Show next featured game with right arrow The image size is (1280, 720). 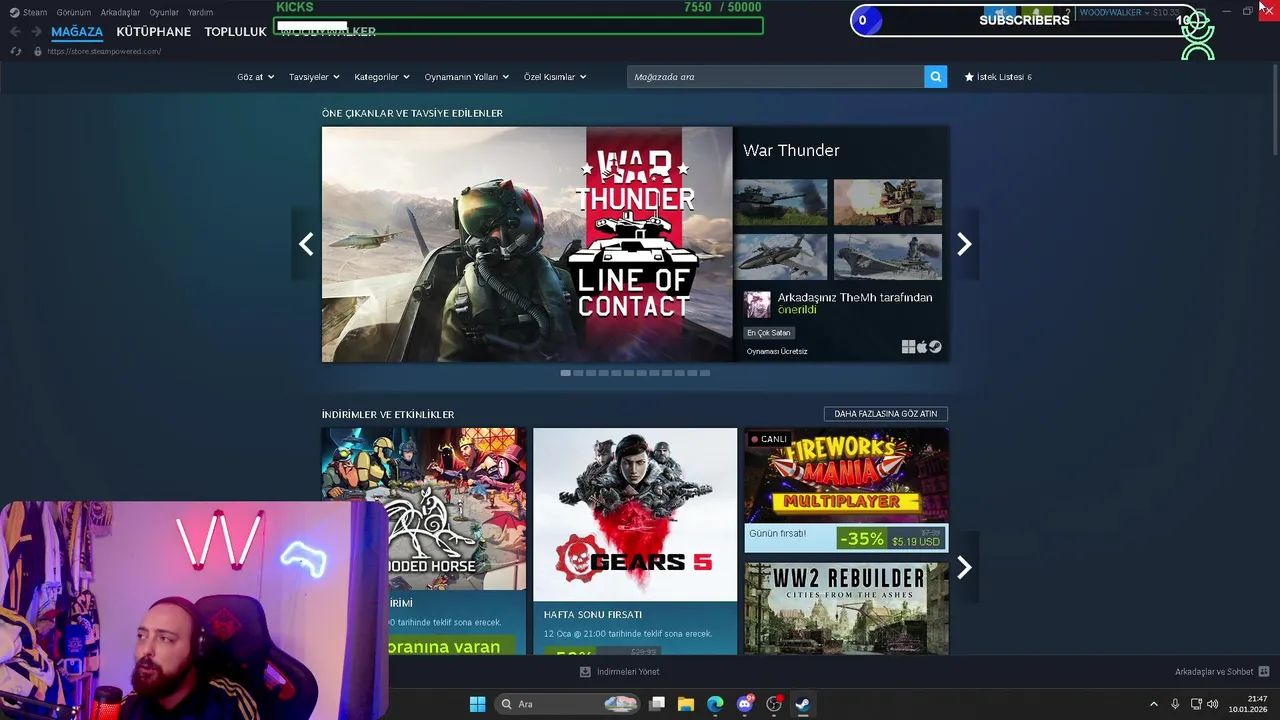[964, 244]
